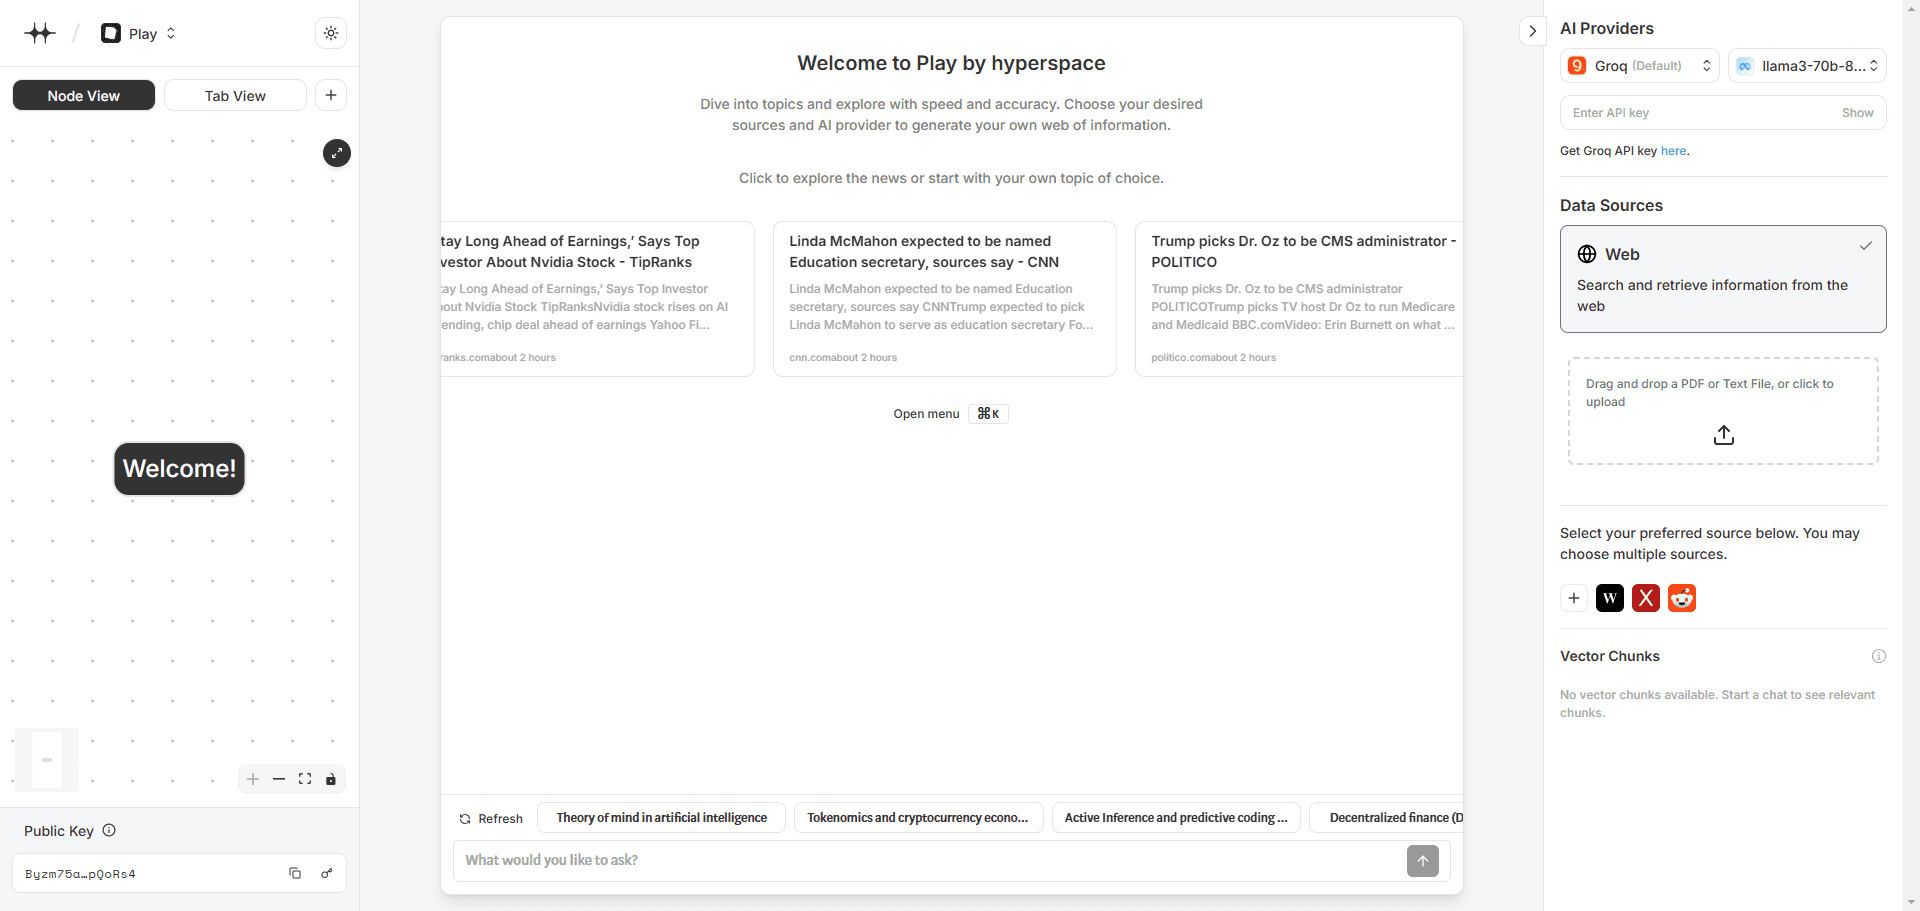
Task: Collapse the right settings panel chevron
Action: (1532, 31)
